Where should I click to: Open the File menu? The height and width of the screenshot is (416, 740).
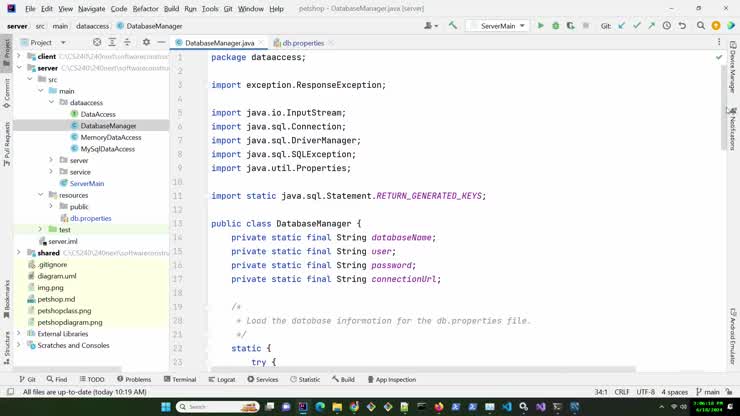[30, 8]
